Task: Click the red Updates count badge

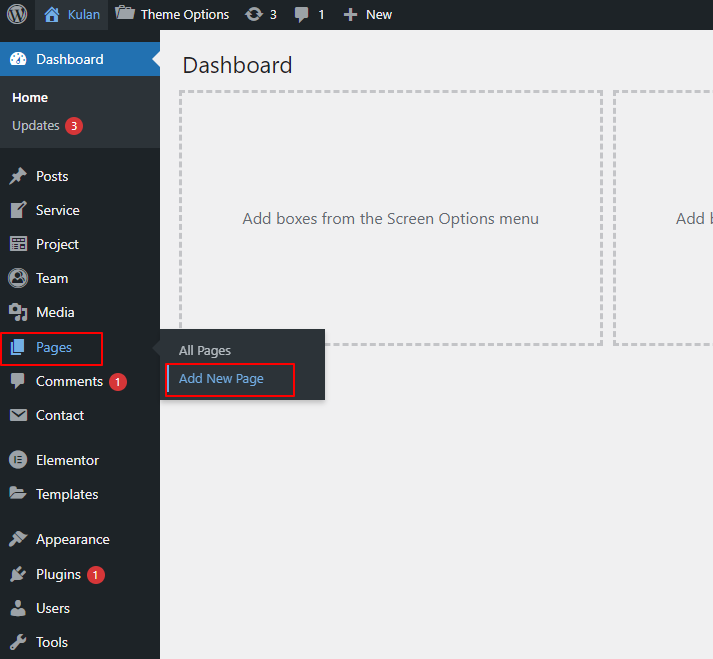Action: point(74,126)
